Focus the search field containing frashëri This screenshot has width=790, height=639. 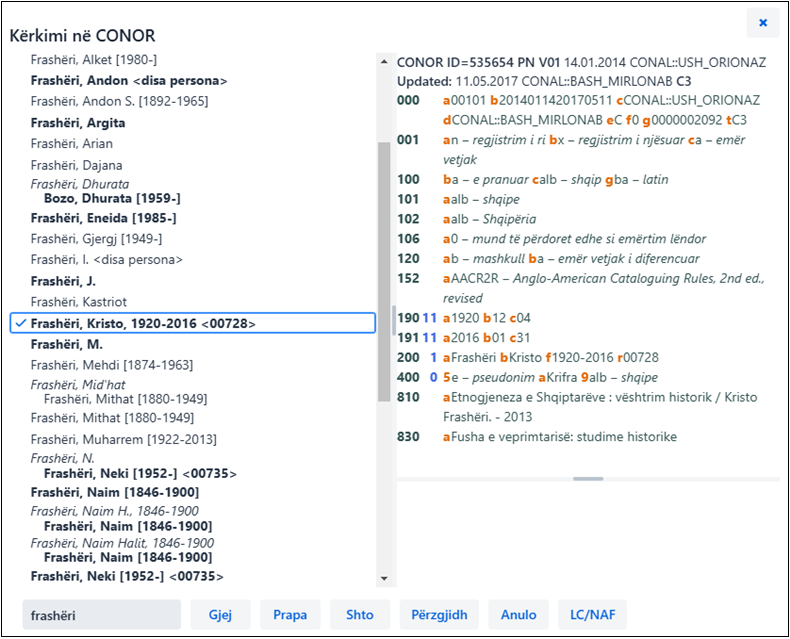[102, 615]
